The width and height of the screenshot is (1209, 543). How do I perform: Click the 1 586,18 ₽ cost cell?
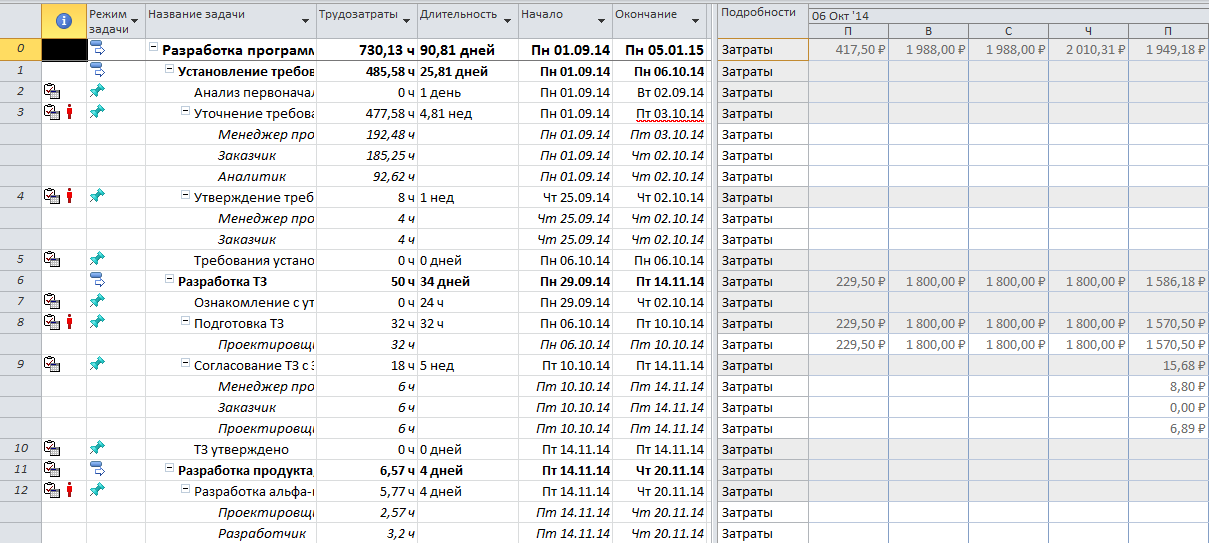tap(1168, 281)
